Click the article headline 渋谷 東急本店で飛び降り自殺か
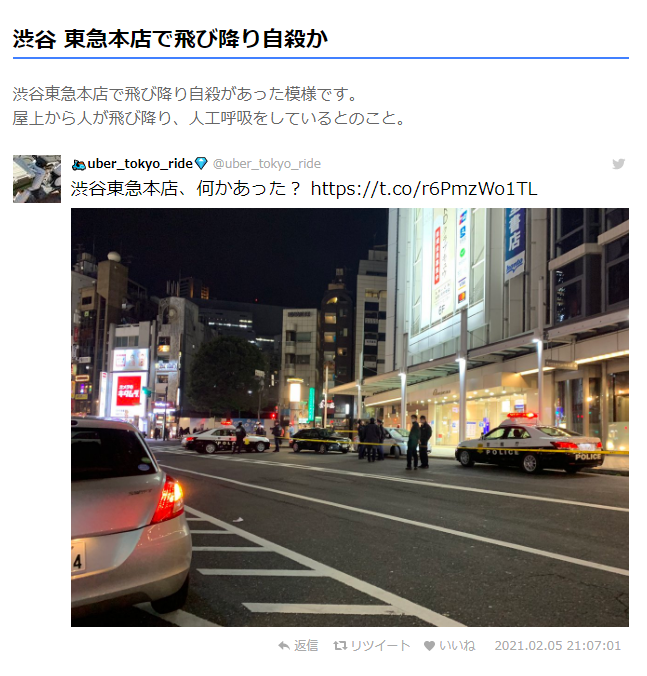 click(170, 39)
